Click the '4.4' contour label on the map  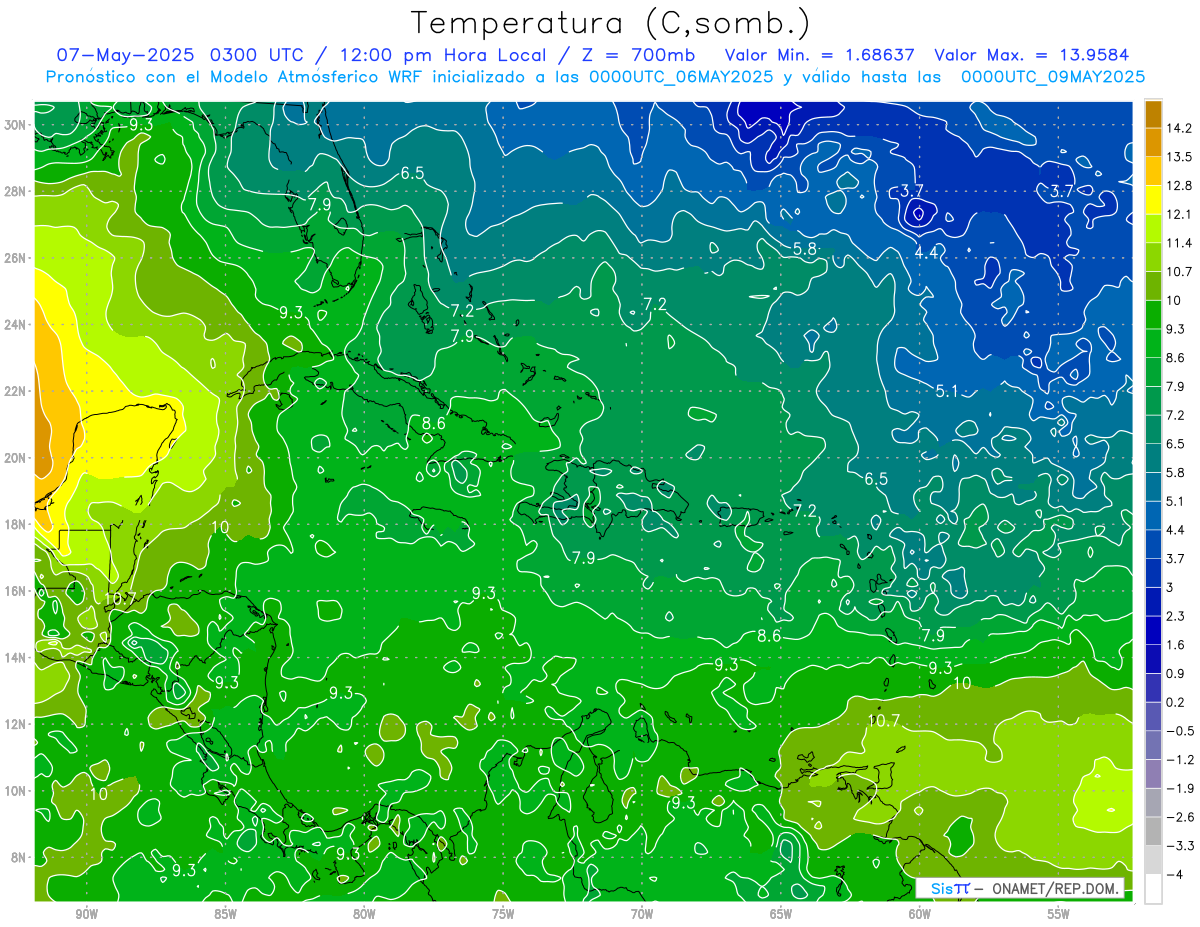point(927,253)
